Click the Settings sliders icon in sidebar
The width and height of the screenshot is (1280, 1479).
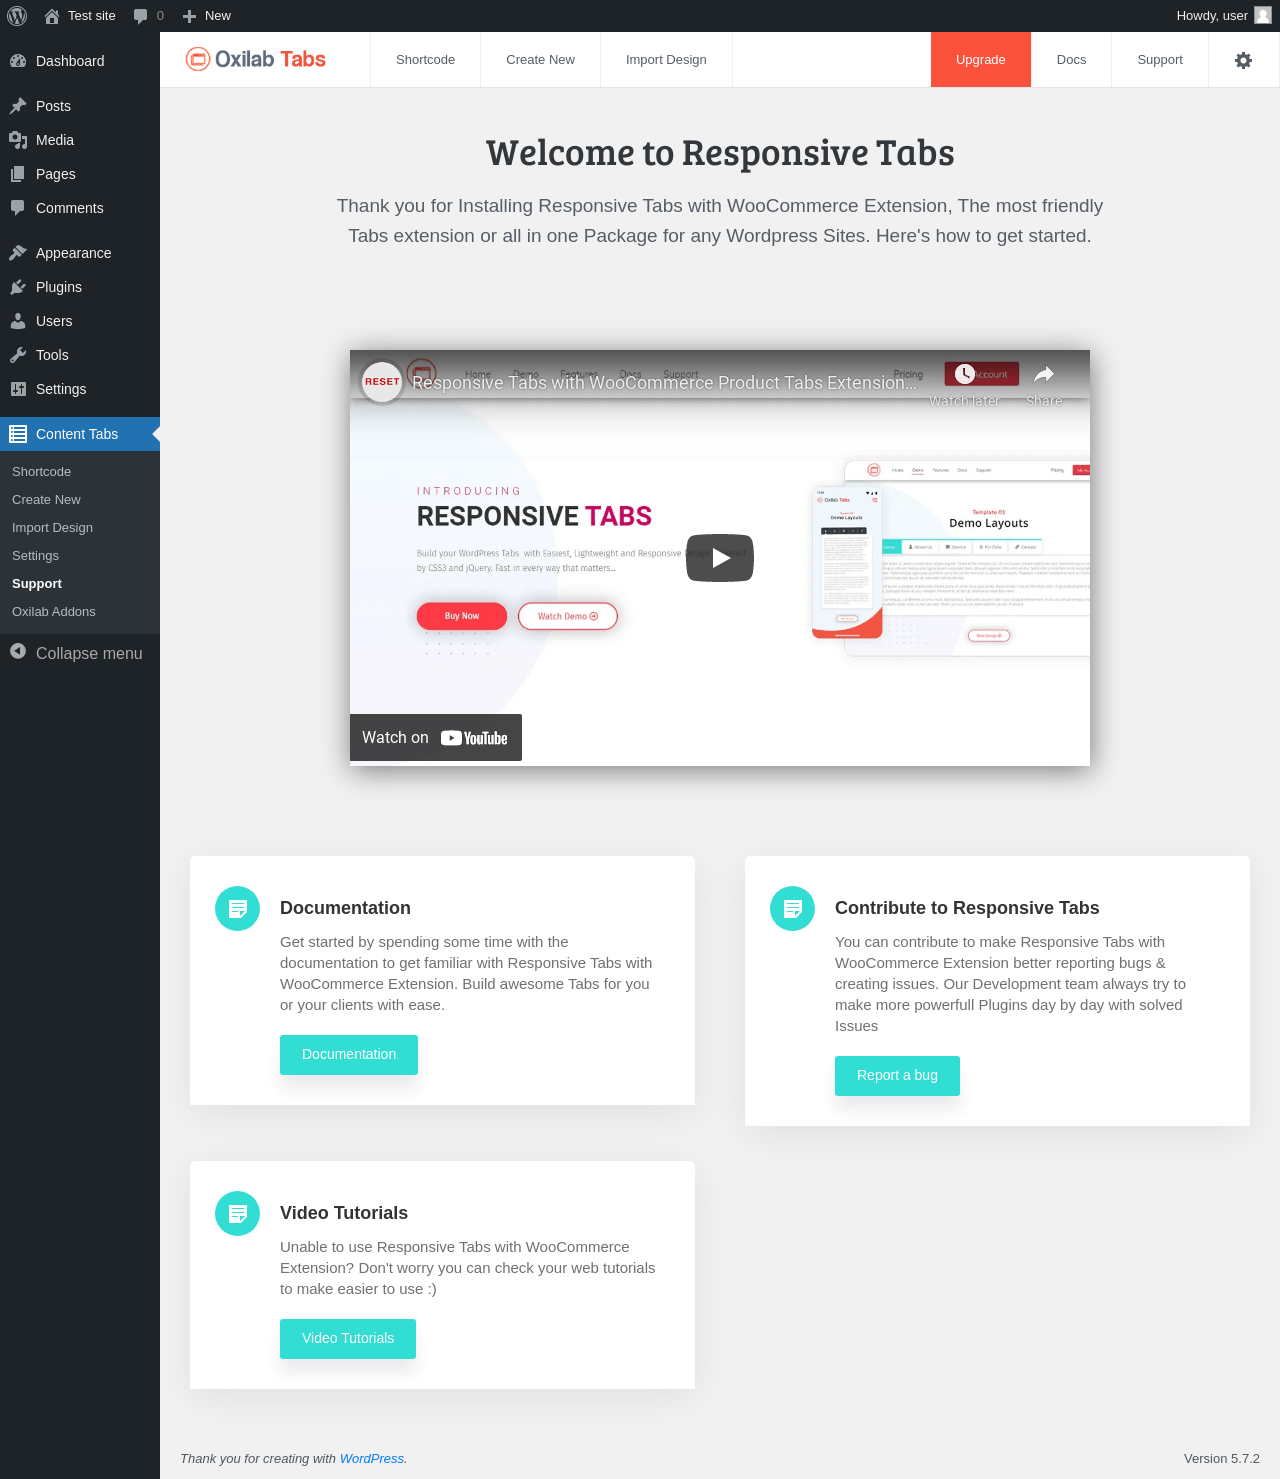(x=18, y=389)
